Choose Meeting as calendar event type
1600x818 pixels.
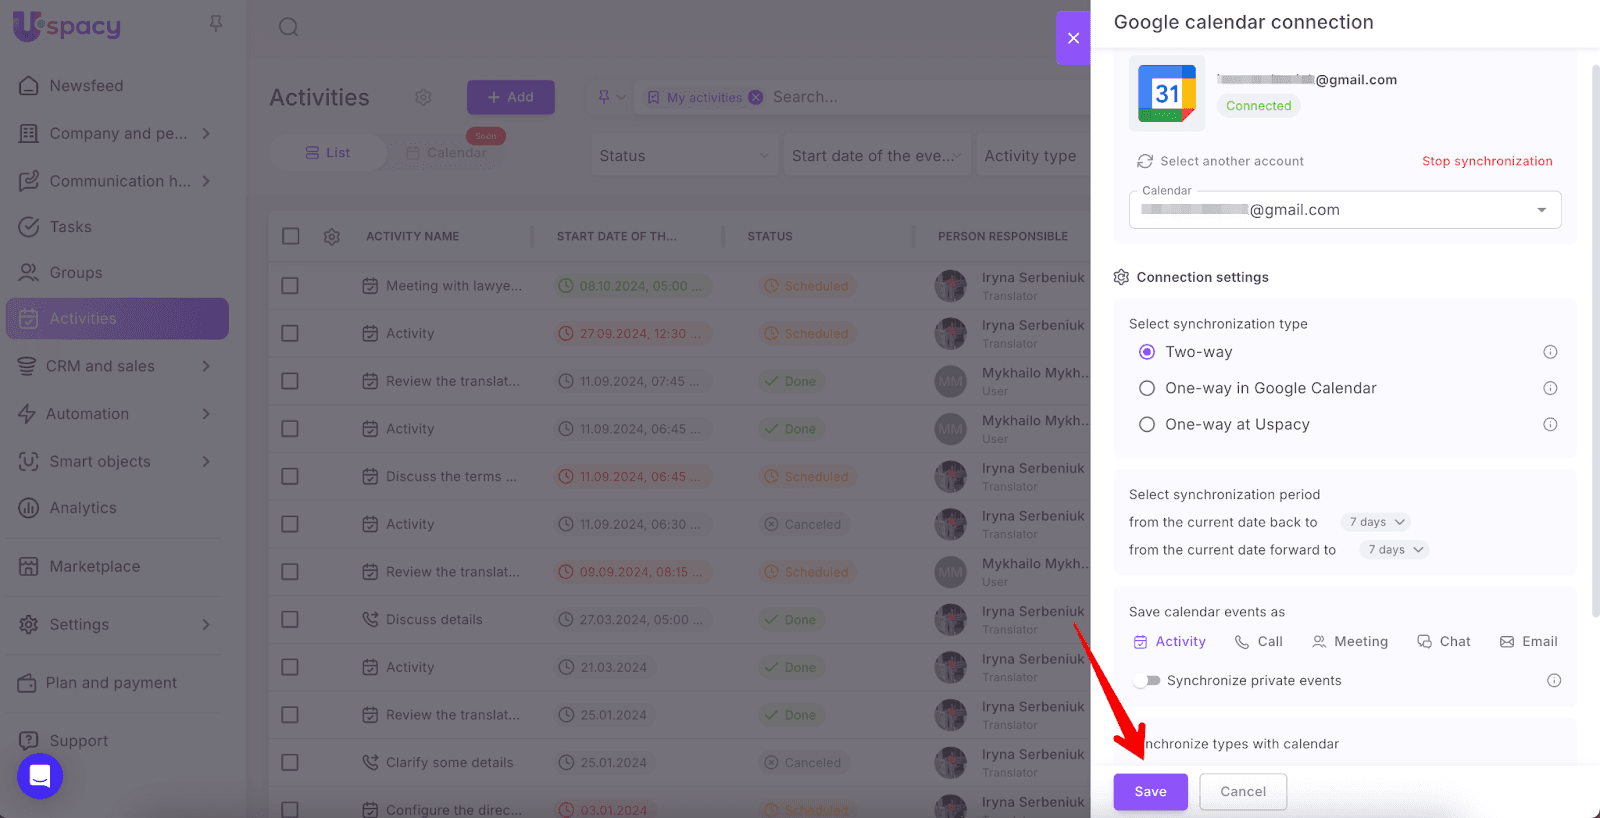point(1350,642)
